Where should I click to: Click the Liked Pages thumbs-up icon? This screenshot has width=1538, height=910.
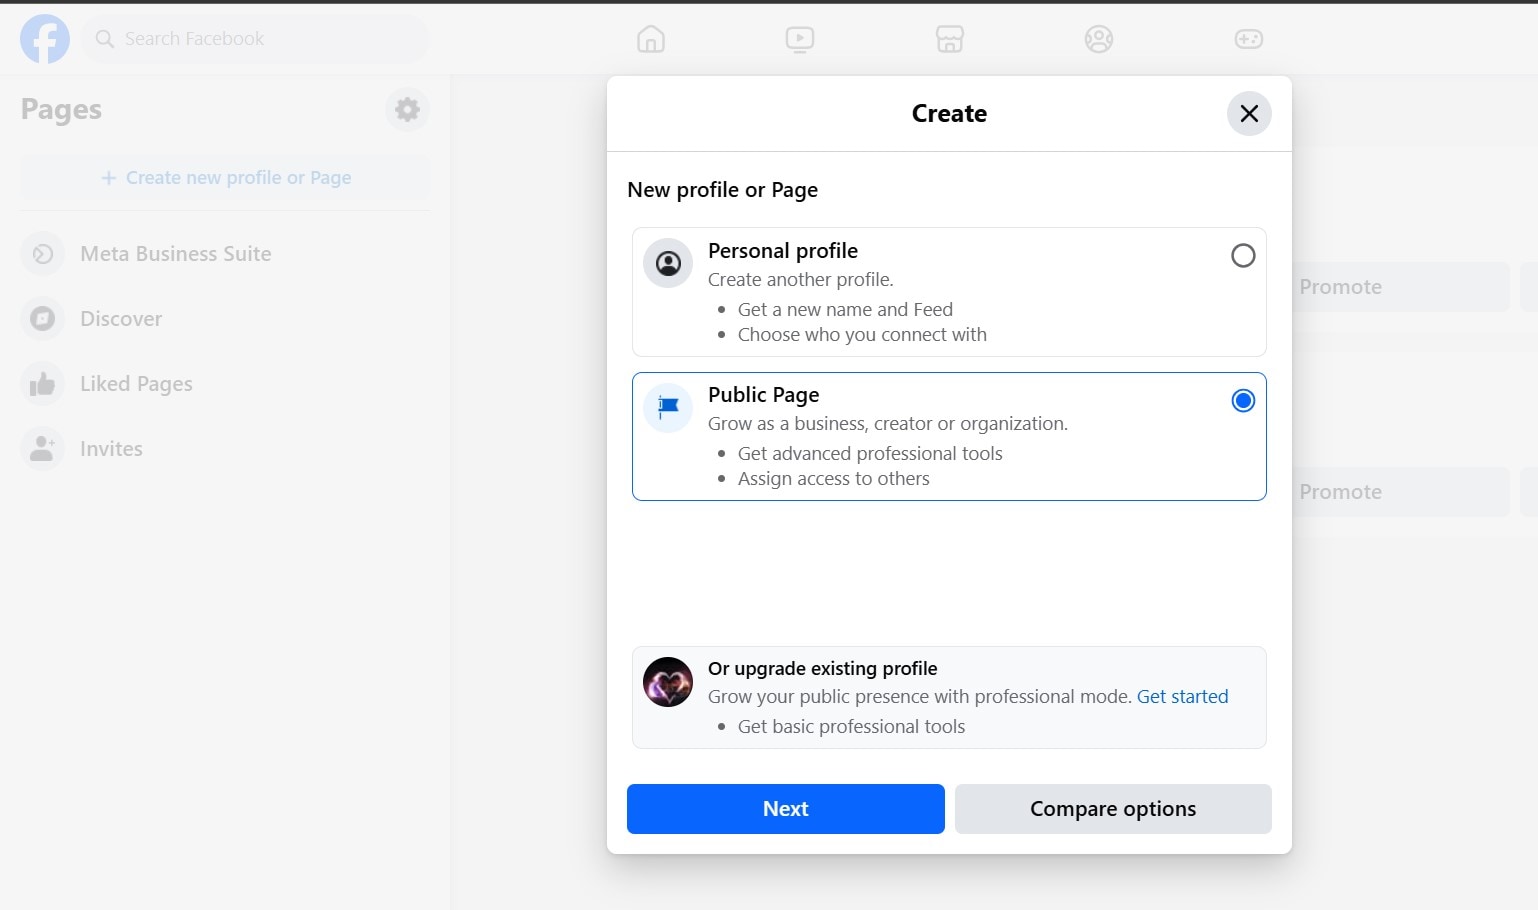42,384
